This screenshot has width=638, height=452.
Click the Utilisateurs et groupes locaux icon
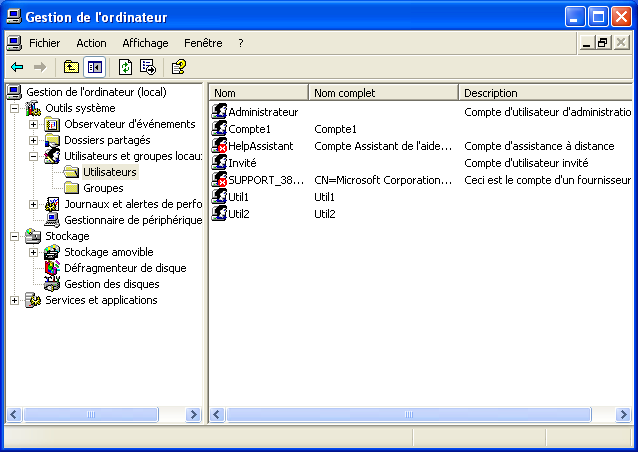[x=52, y=156]
